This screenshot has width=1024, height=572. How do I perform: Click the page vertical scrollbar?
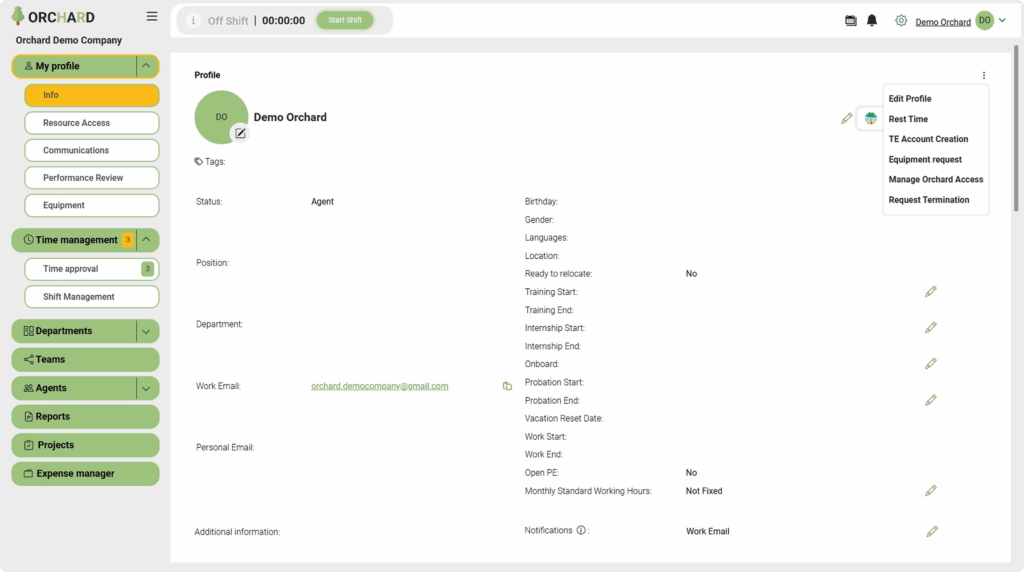point(1016,129)
